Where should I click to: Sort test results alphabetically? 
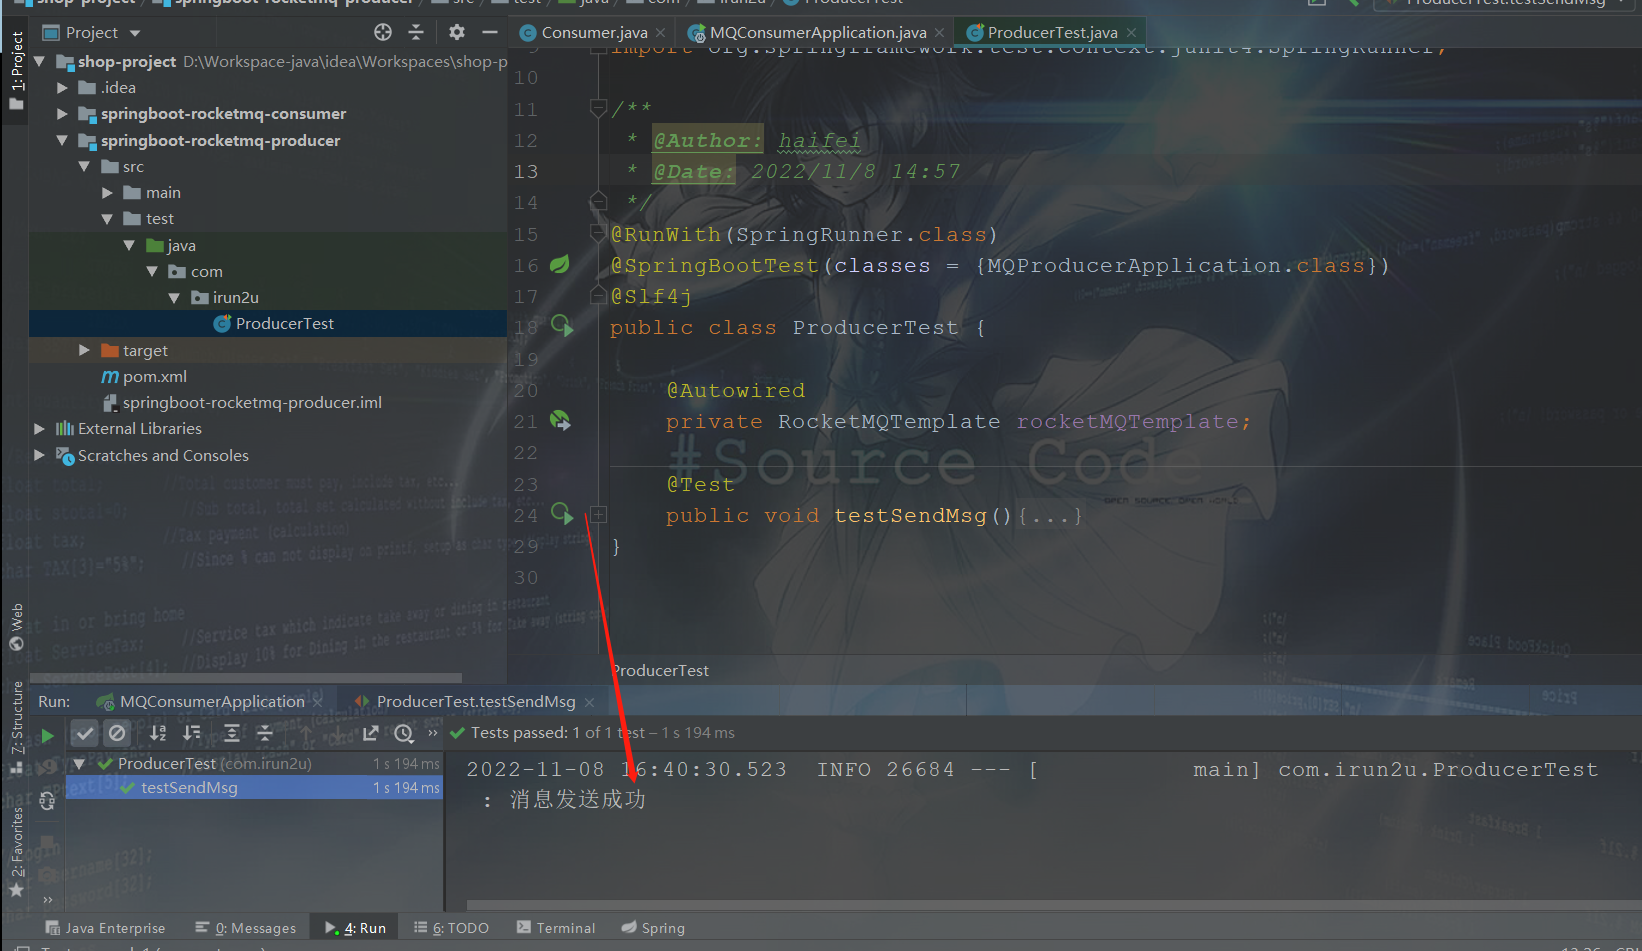click(158, 733)
